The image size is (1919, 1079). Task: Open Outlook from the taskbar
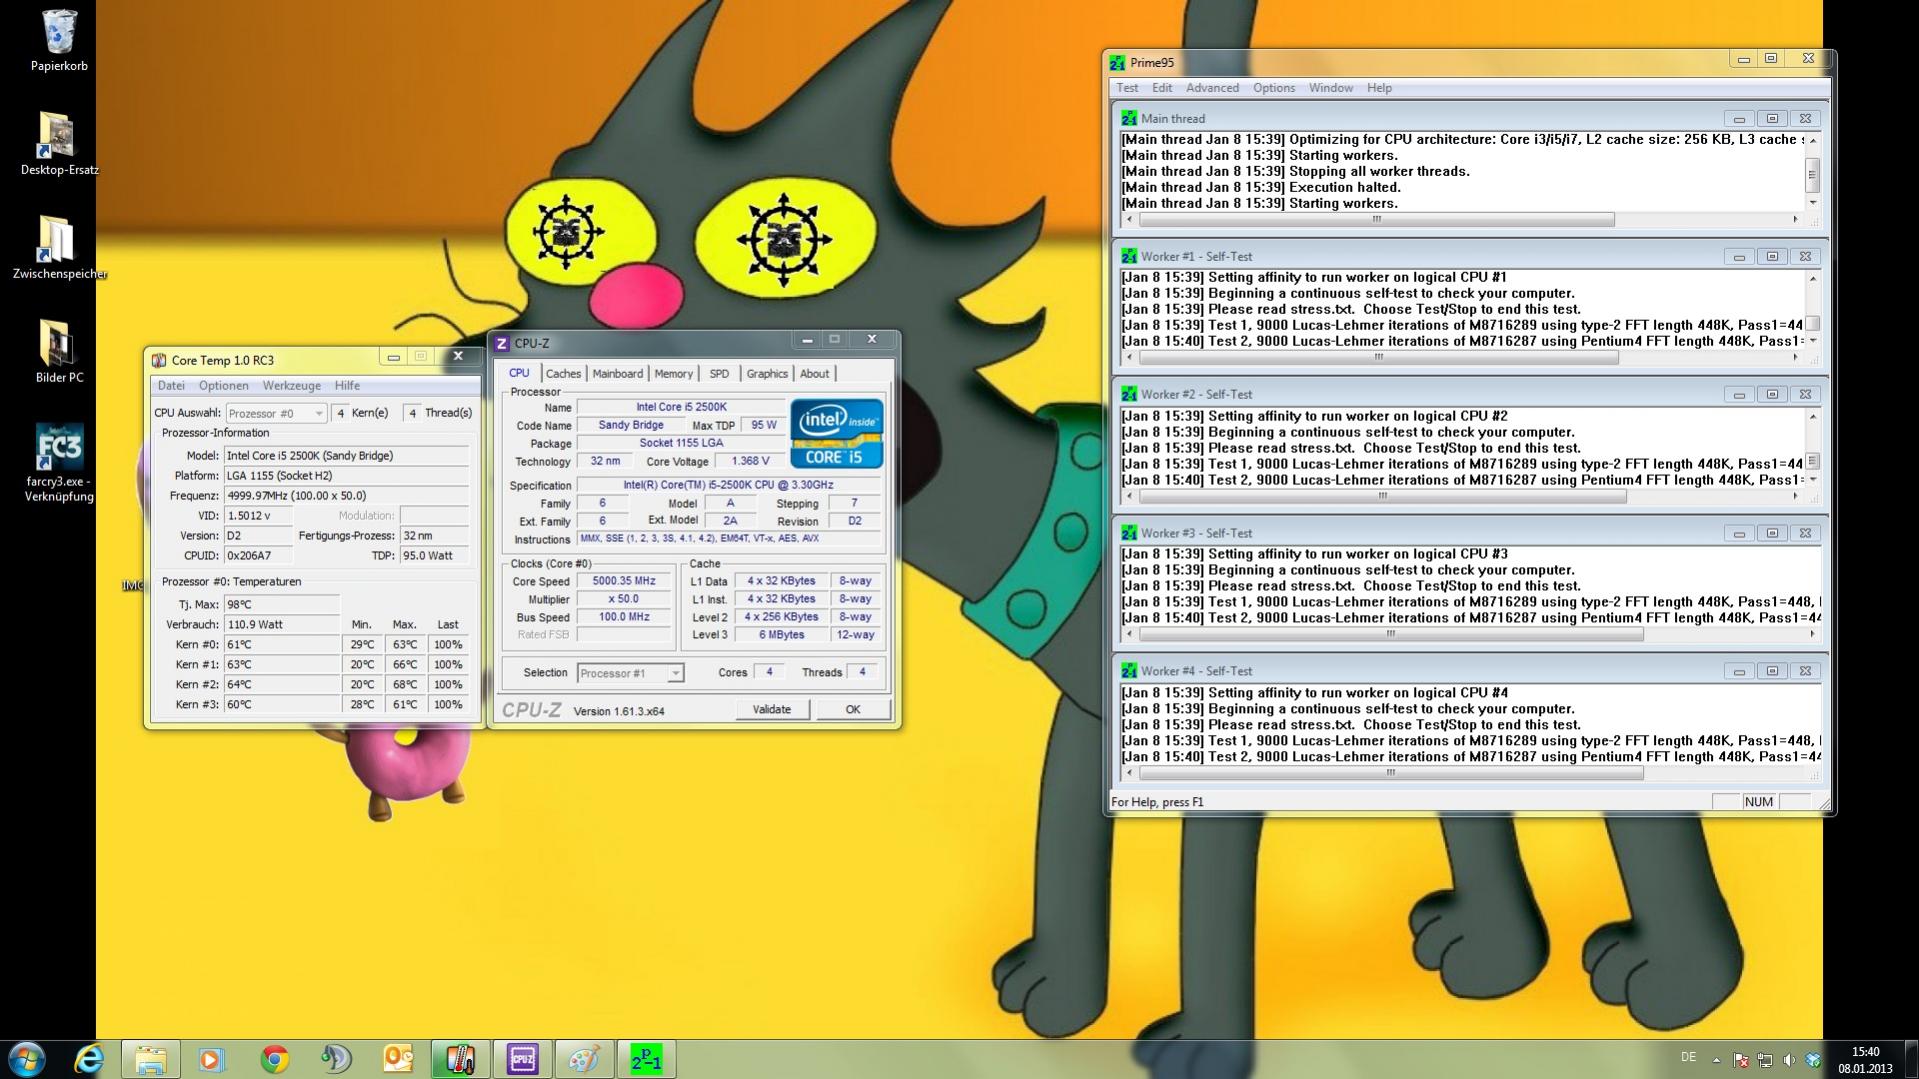398,1059
